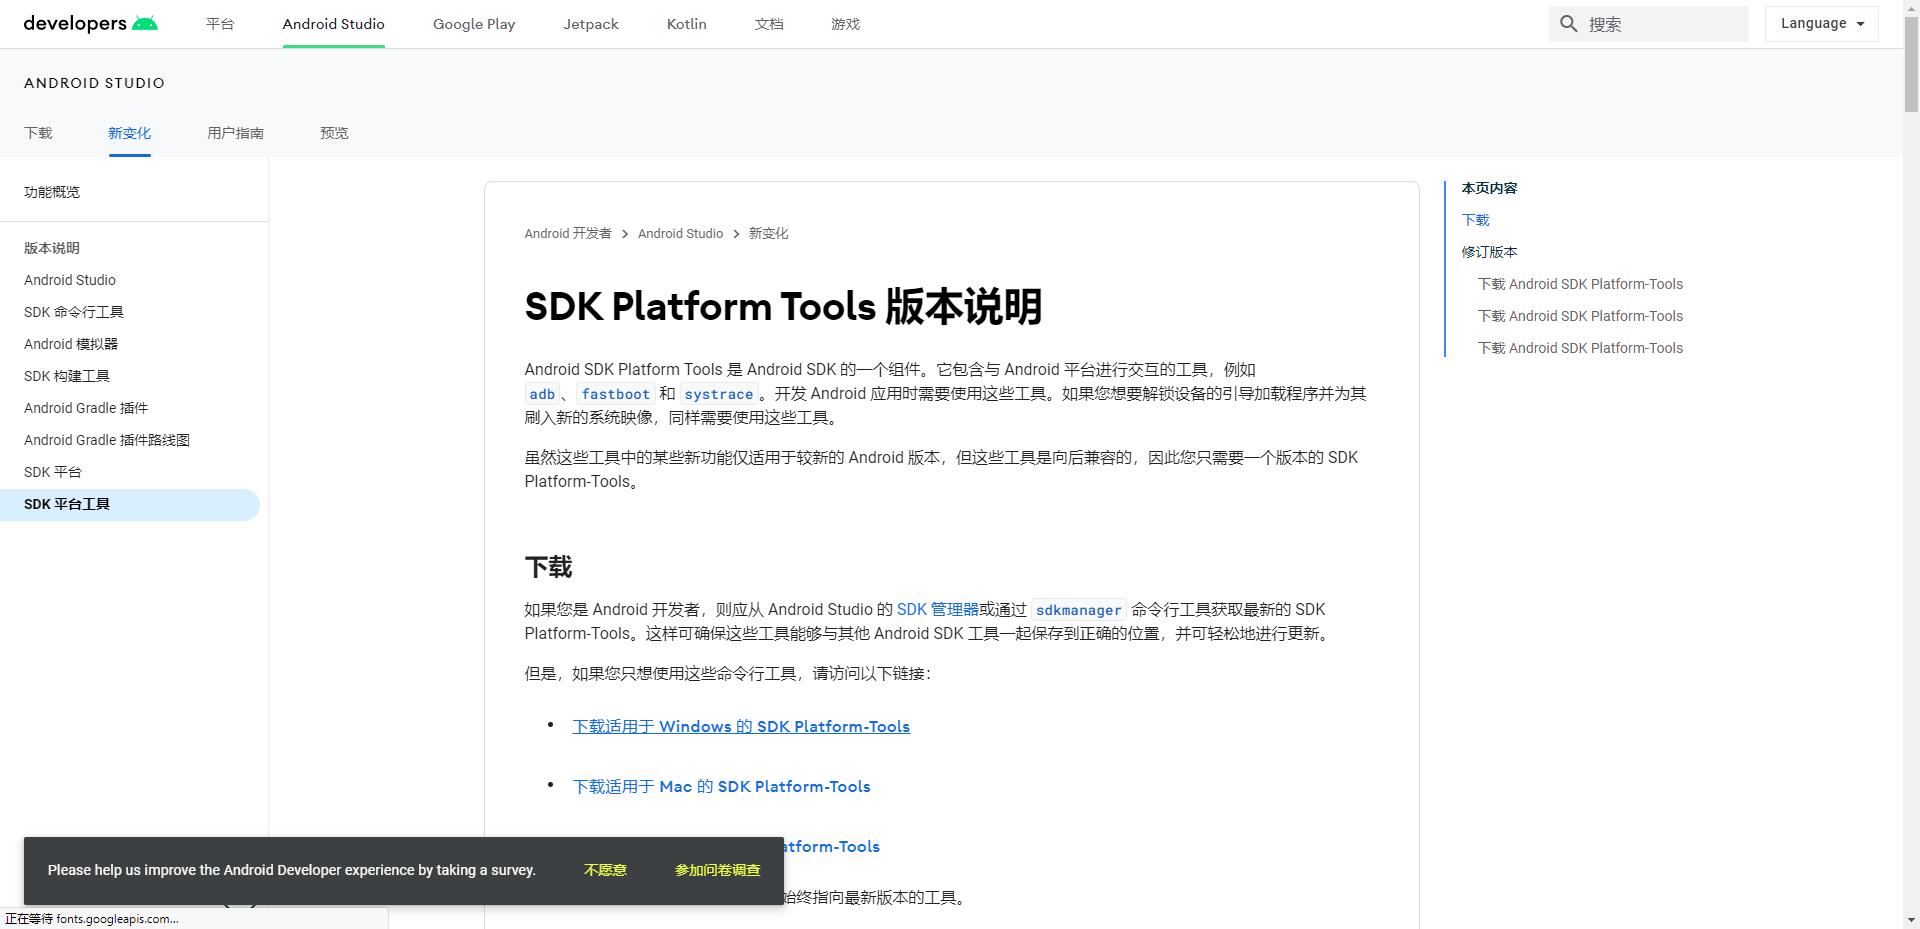This screenshot has height=929, width=1920.
Task: Open second 下载 Android SDK Platform-Tools TOC link
Action: pos(1580,316)
